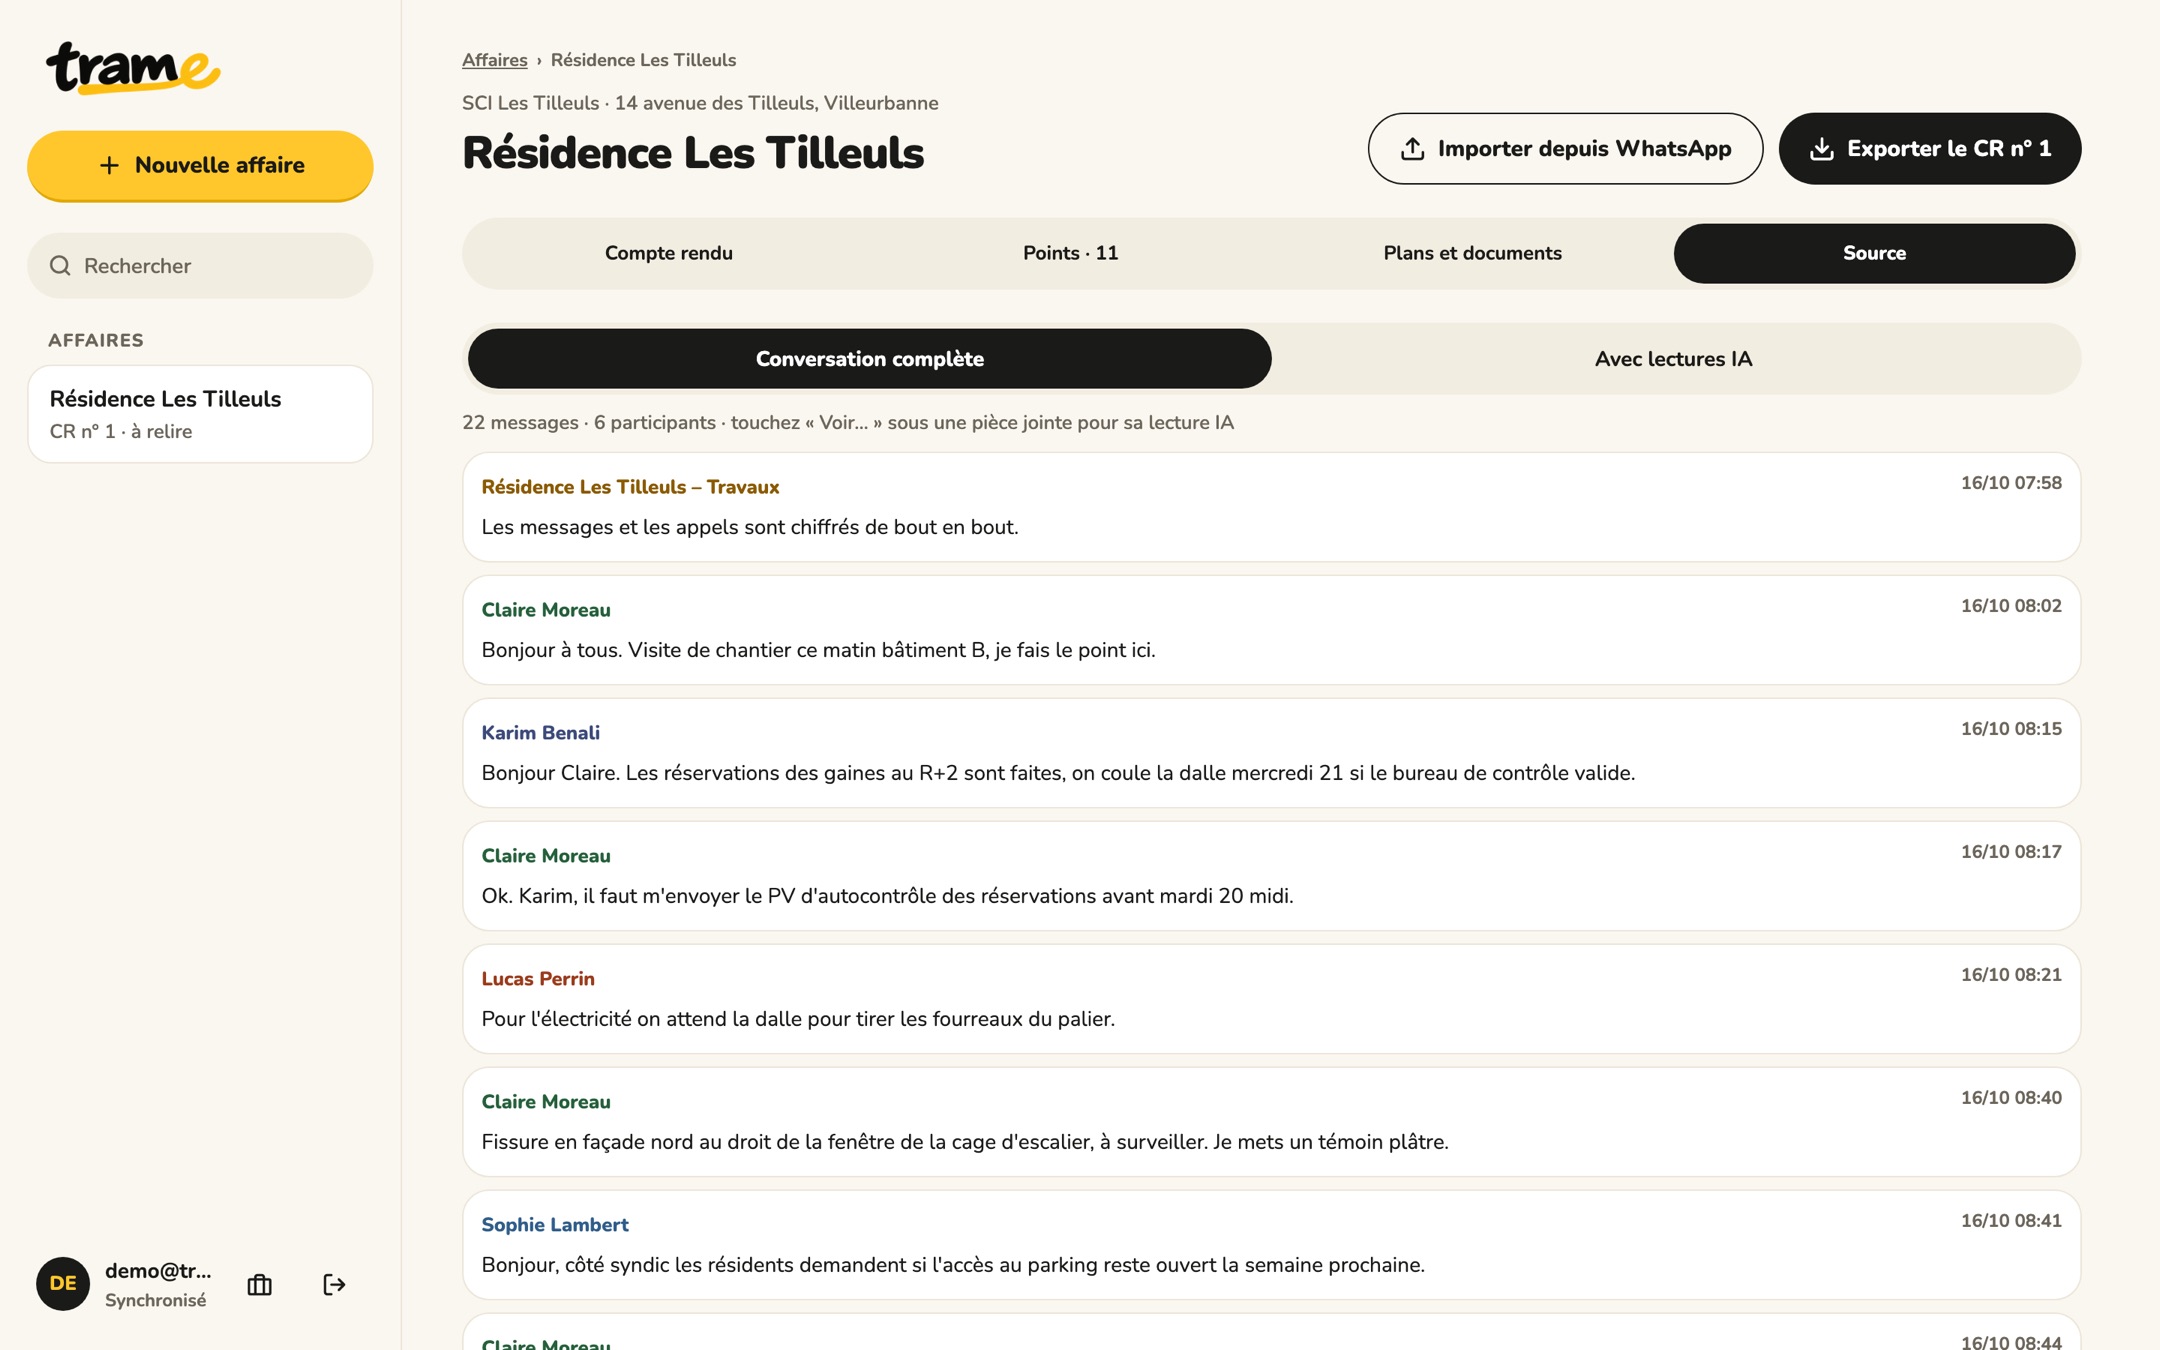The height and width of the screenshot is (1350, 2160).
Task: Focus the Rechercher search field
Action: (200, 266)
